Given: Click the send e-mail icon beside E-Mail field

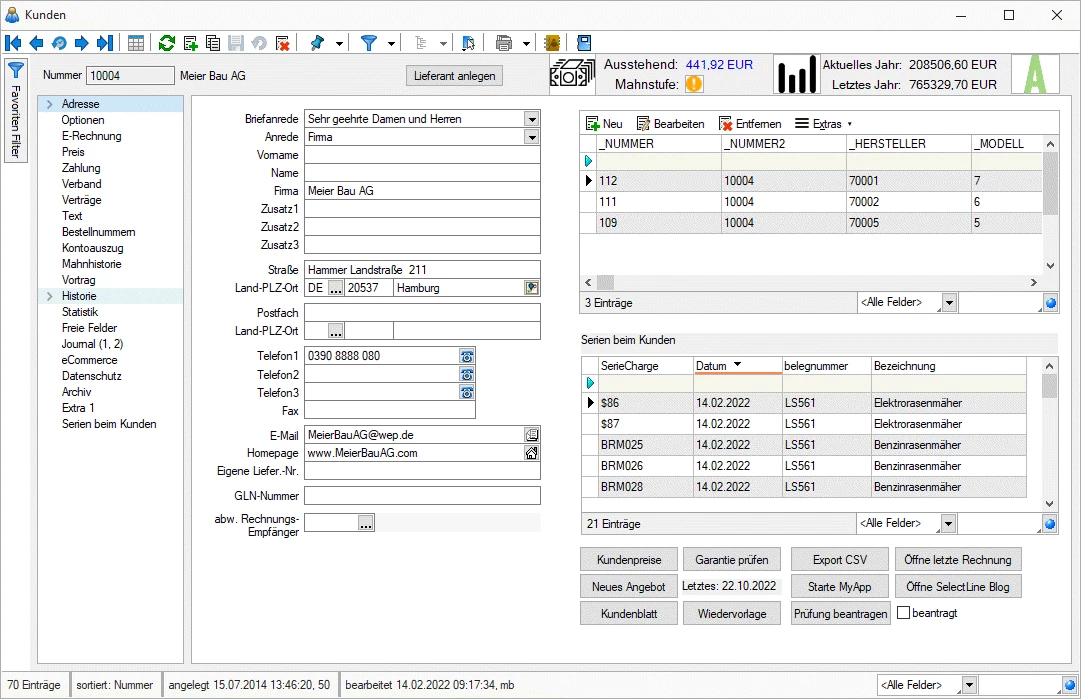Looking at the screenshot, I should 531,435.
